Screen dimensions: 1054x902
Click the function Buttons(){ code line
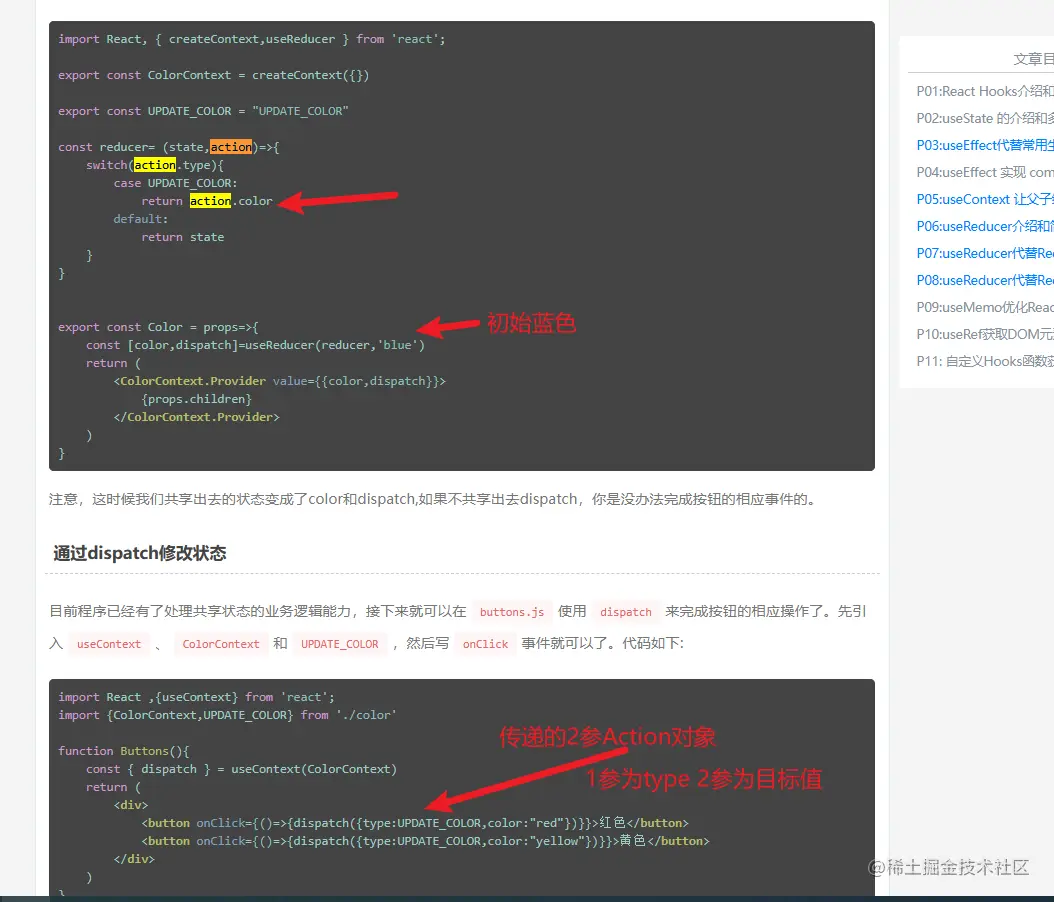coord(124,751)
